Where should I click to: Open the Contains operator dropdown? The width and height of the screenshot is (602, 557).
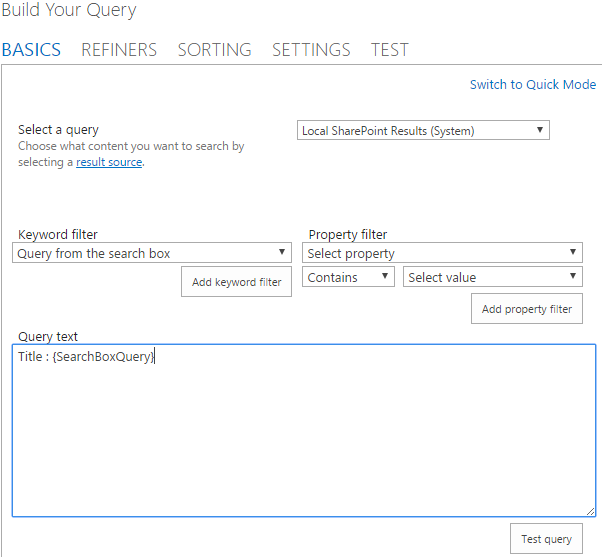348,277
